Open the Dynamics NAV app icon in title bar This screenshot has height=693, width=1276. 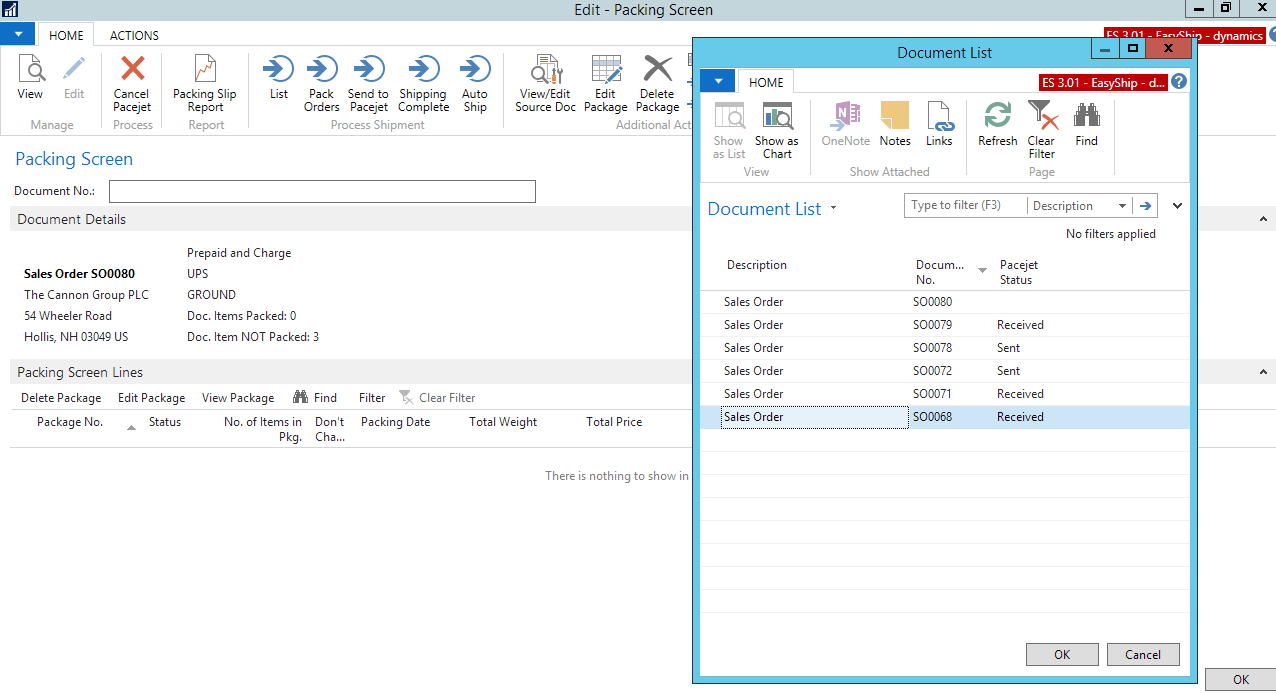point(10,9)
